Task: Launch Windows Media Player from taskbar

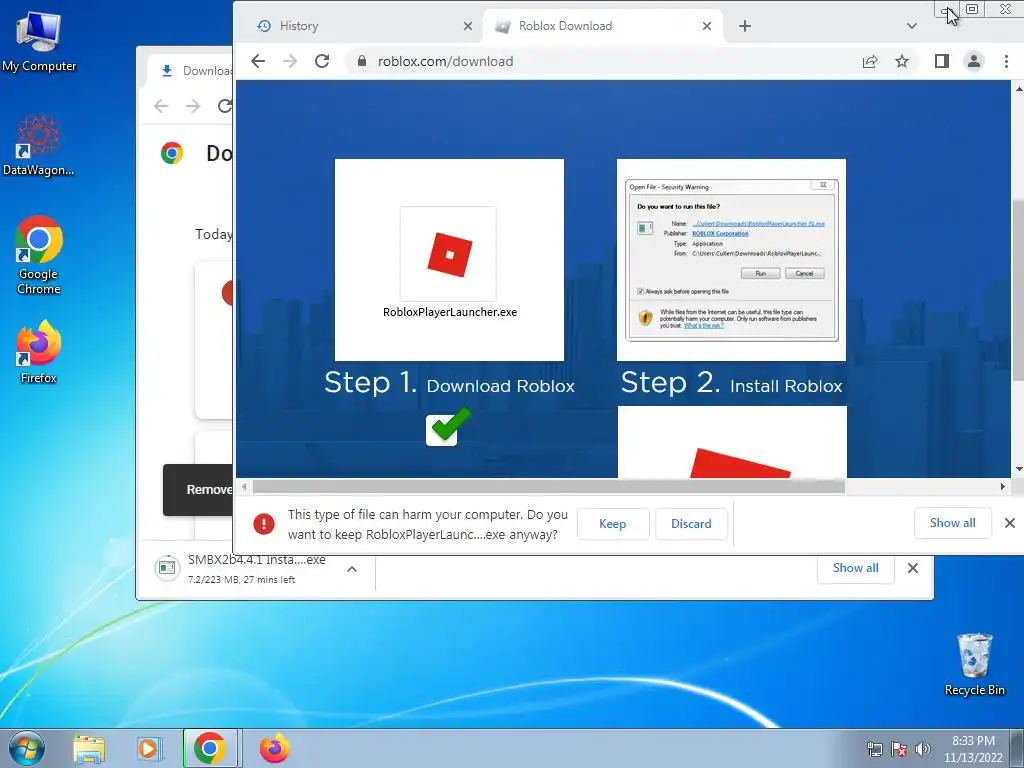Action: (148, 749)
